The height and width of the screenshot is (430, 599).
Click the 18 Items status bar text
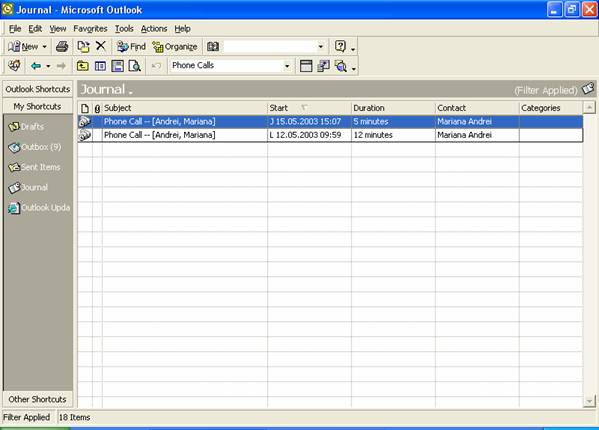click(74, 417)
